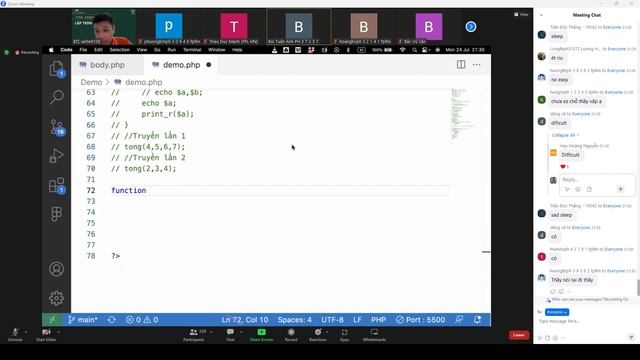This screenshot has width=640, height=360.
Task: Open the Everyone recipient dropdown in chat
Action: tap(557, 312)
